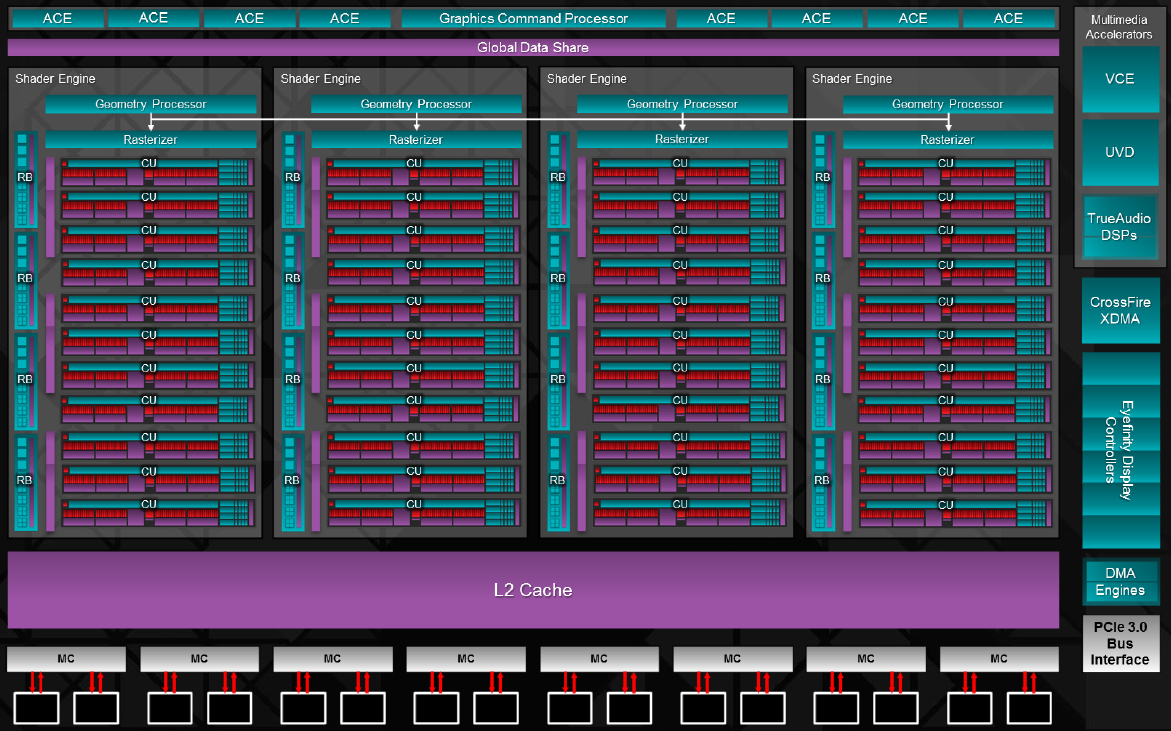Click the Geometry Processor in the first Shader Engine
The height and width of the screenshot is (731, 1171).
pos(151,104)
